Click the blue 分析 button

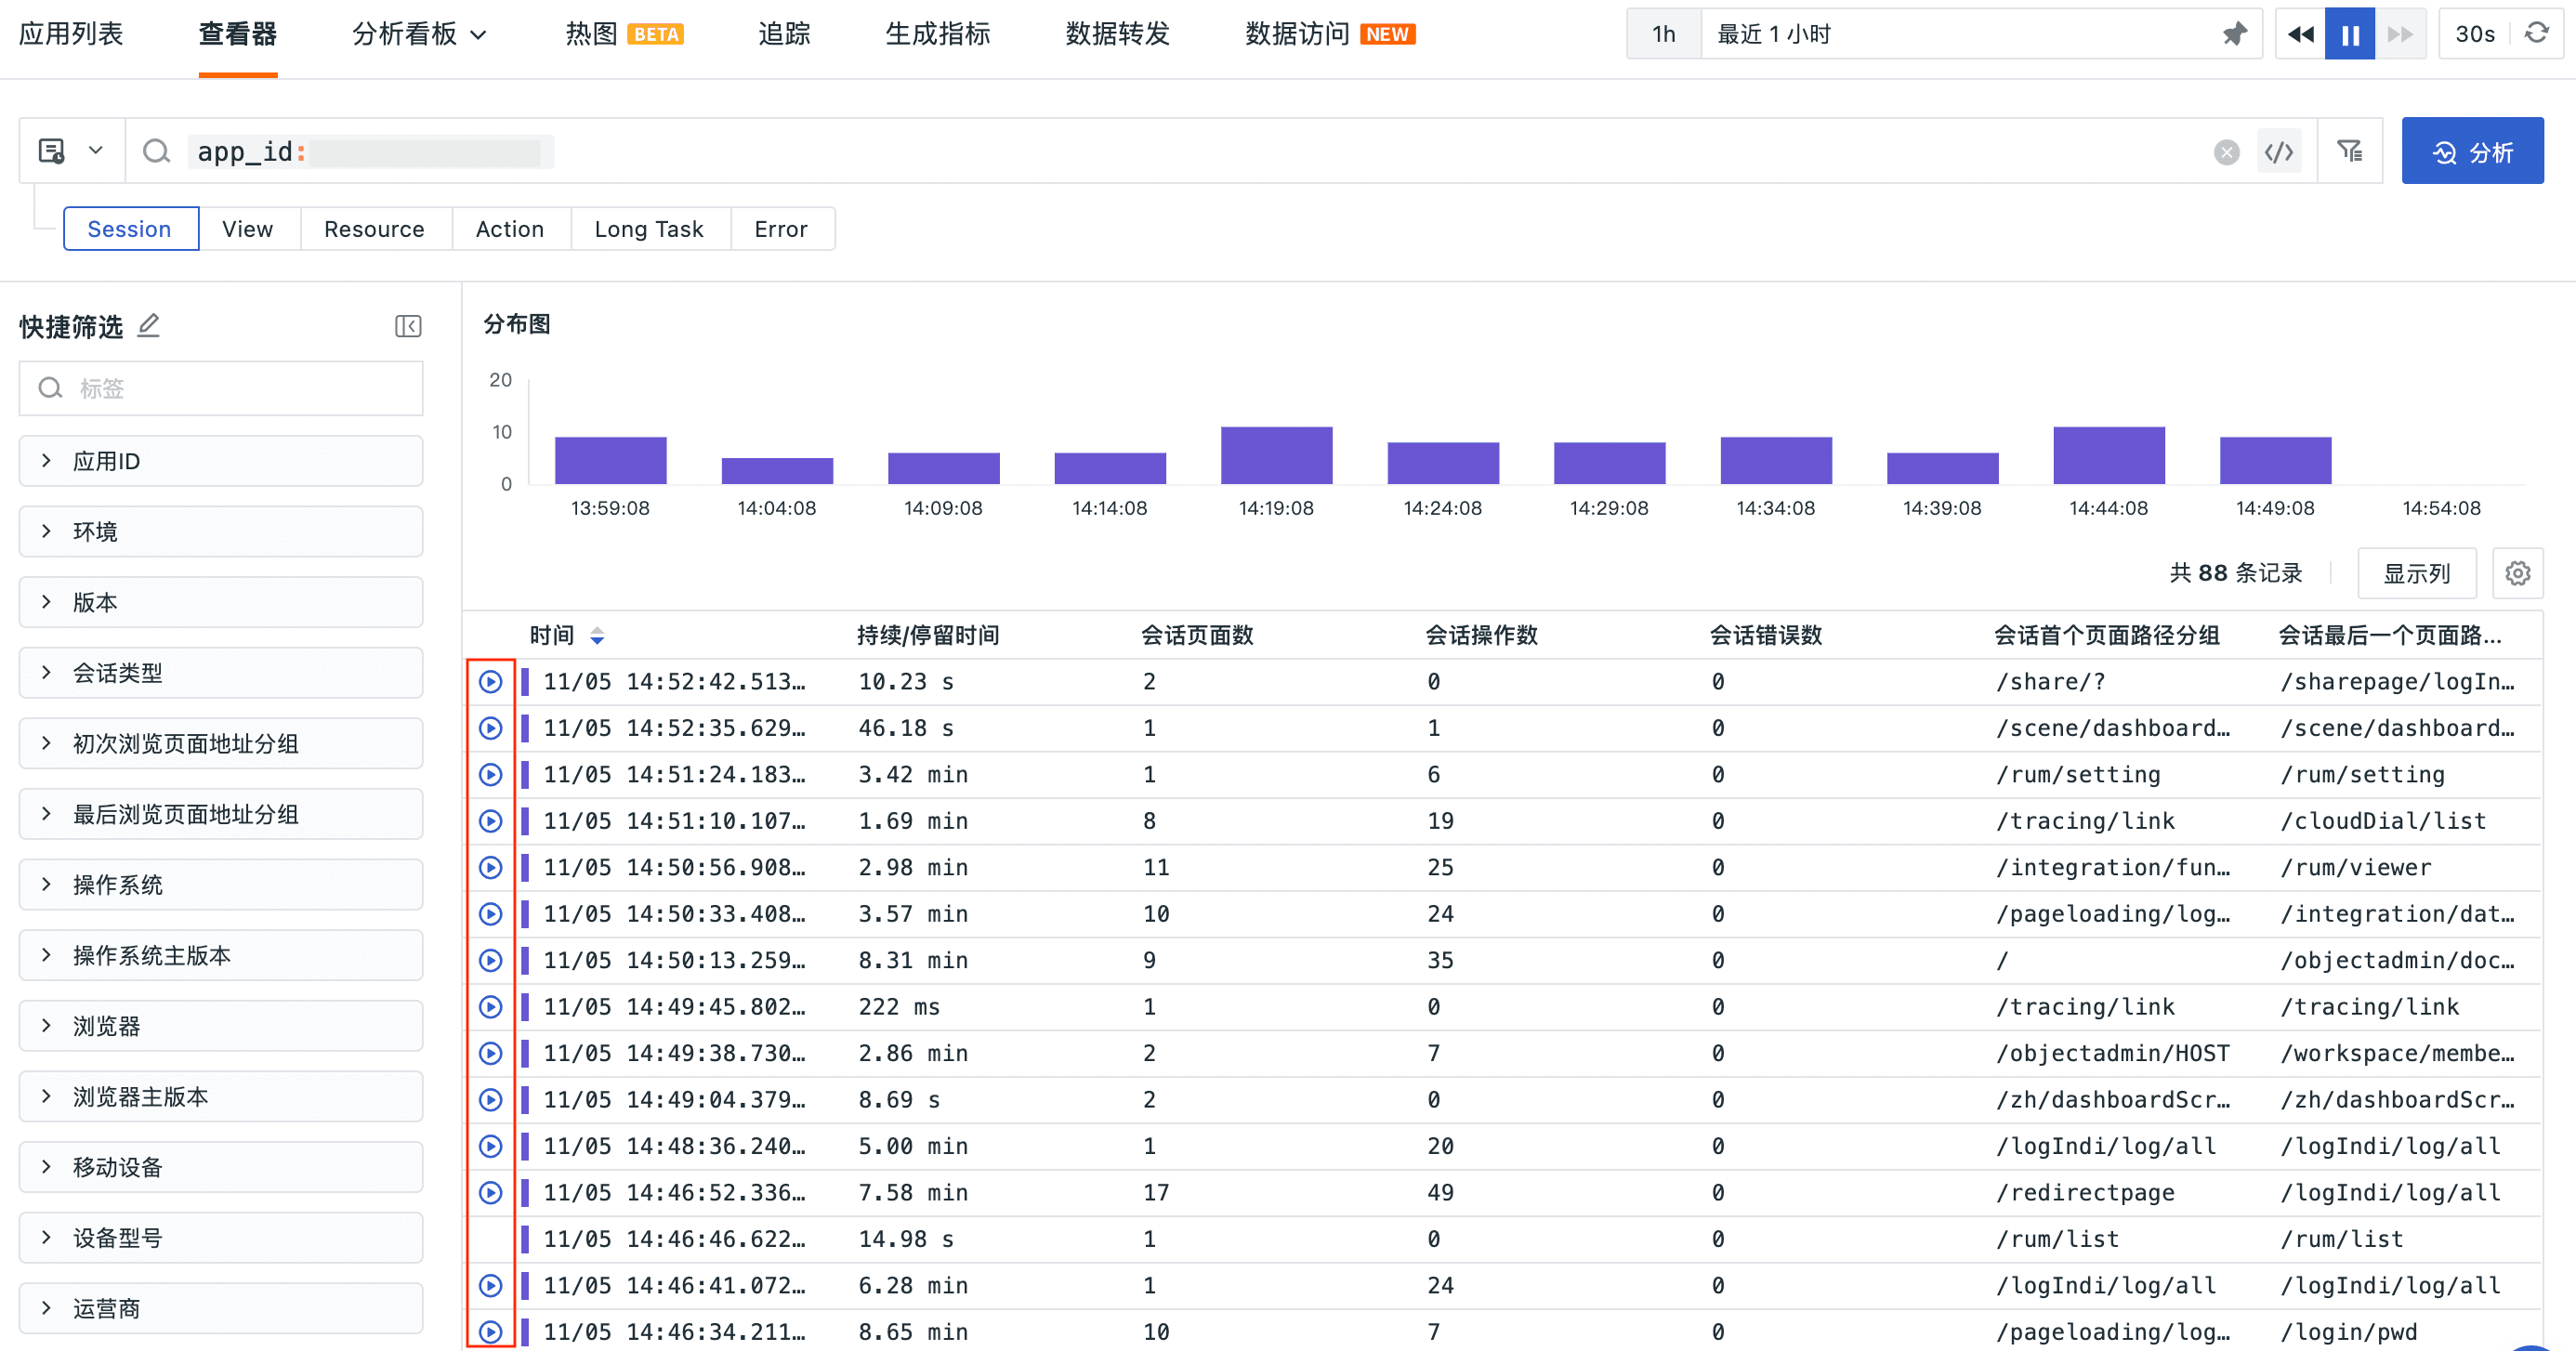click(x=2472, y=151)
